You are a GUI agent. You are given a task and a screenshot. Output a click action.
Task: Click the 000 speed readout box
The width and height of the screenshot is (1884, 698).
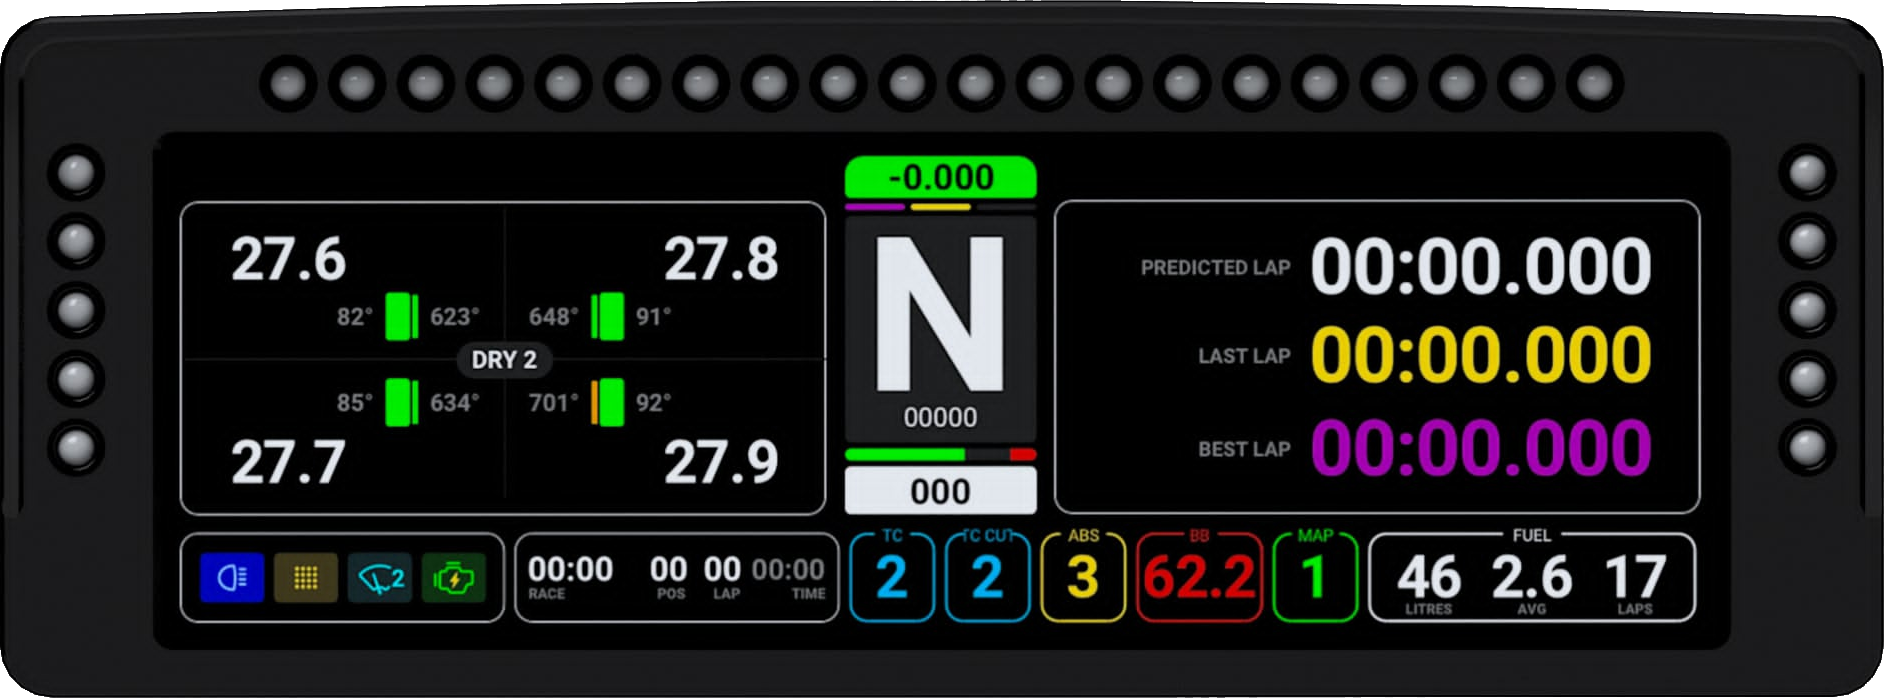pyautogui.click(x=941, y=491)
